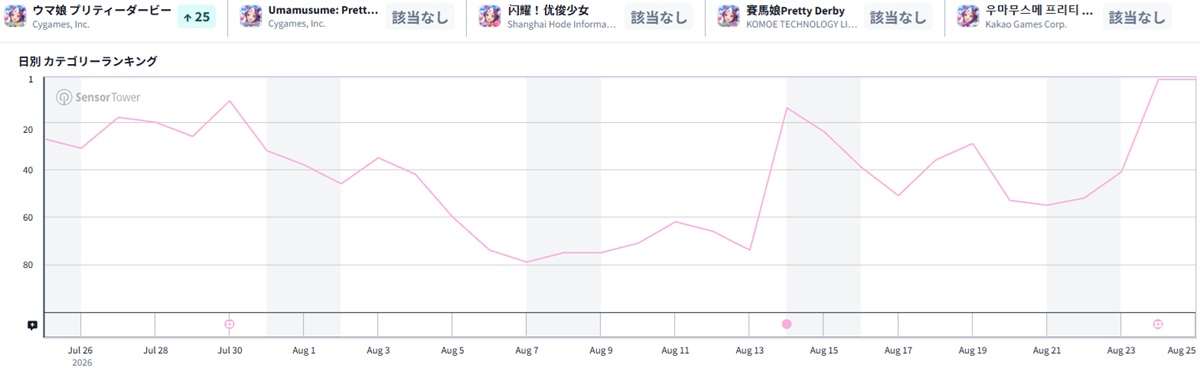Select the filled pink marker near Aug 14
1200x368 pixels.
(x=787, y=324)
